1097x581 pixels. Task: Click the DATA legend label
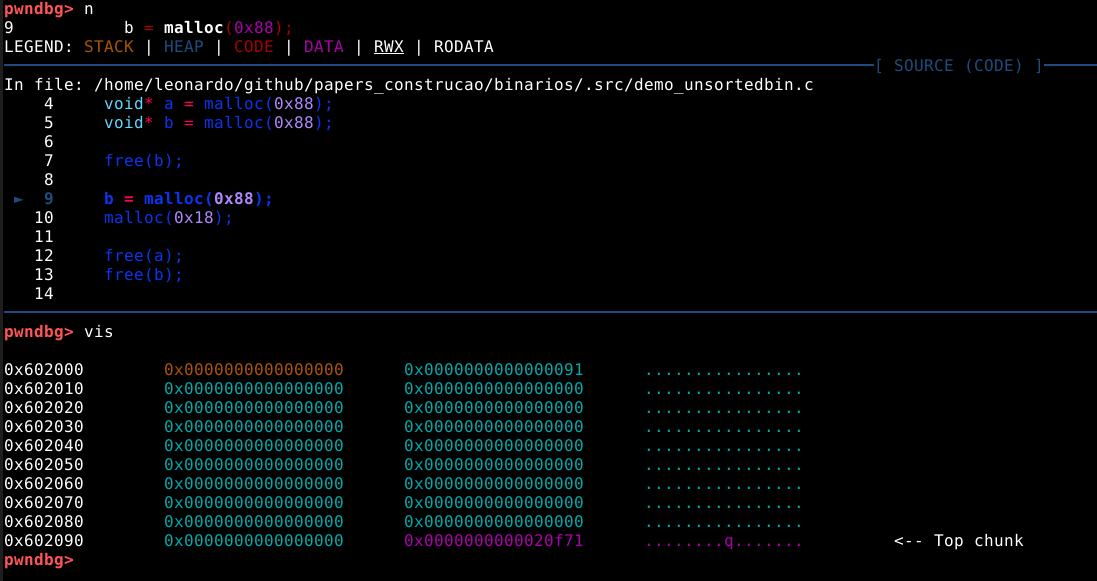tap(323, 47)
